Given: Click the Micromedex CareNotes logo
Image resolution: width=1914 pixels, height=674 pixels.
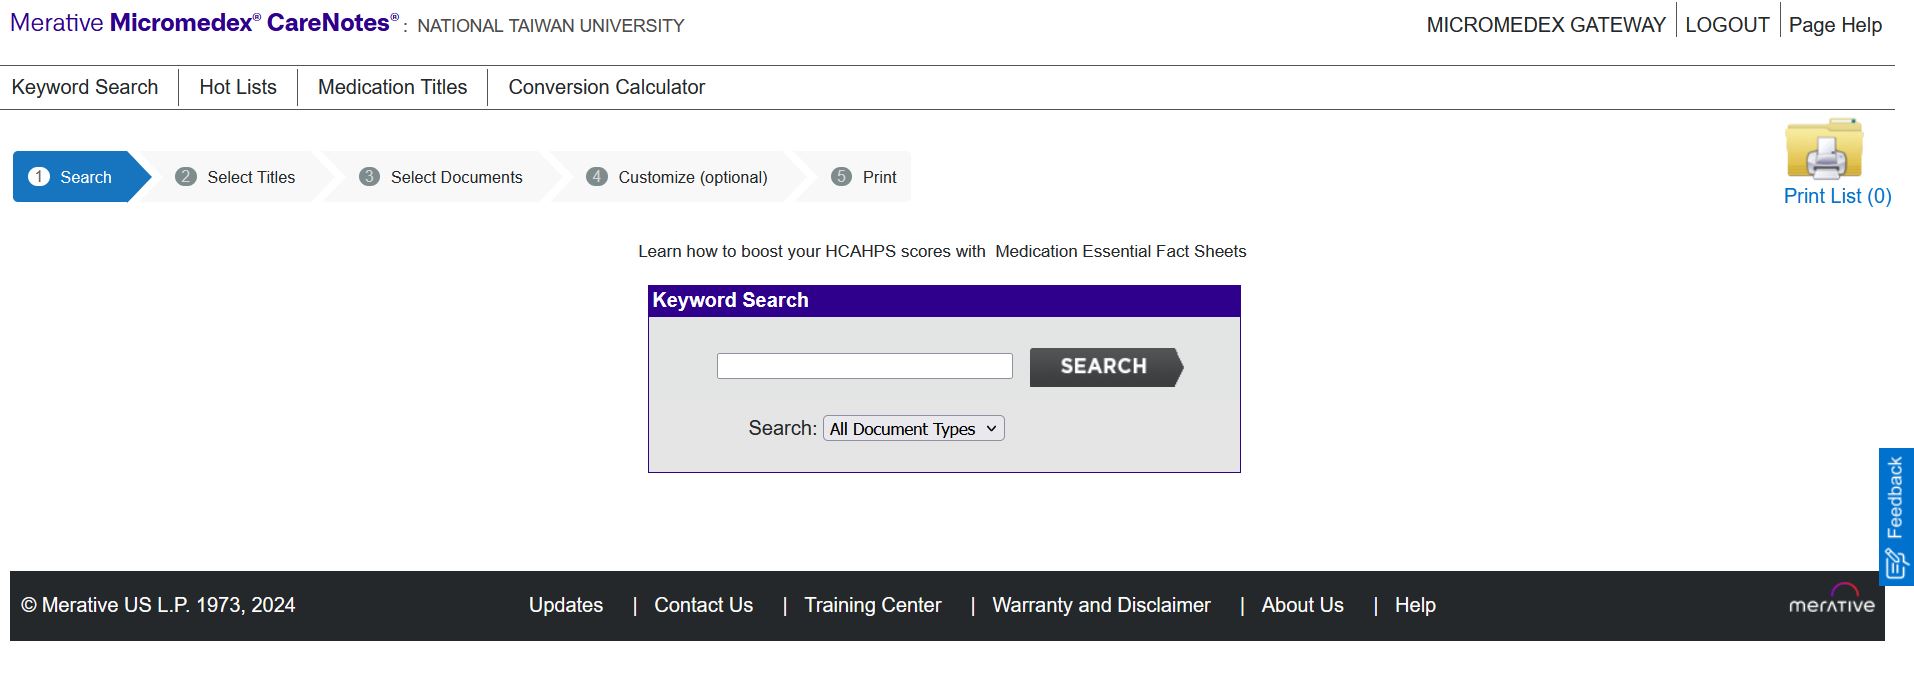Looking at the screenshot, I should pyautogui.click(x=204, y=23).
